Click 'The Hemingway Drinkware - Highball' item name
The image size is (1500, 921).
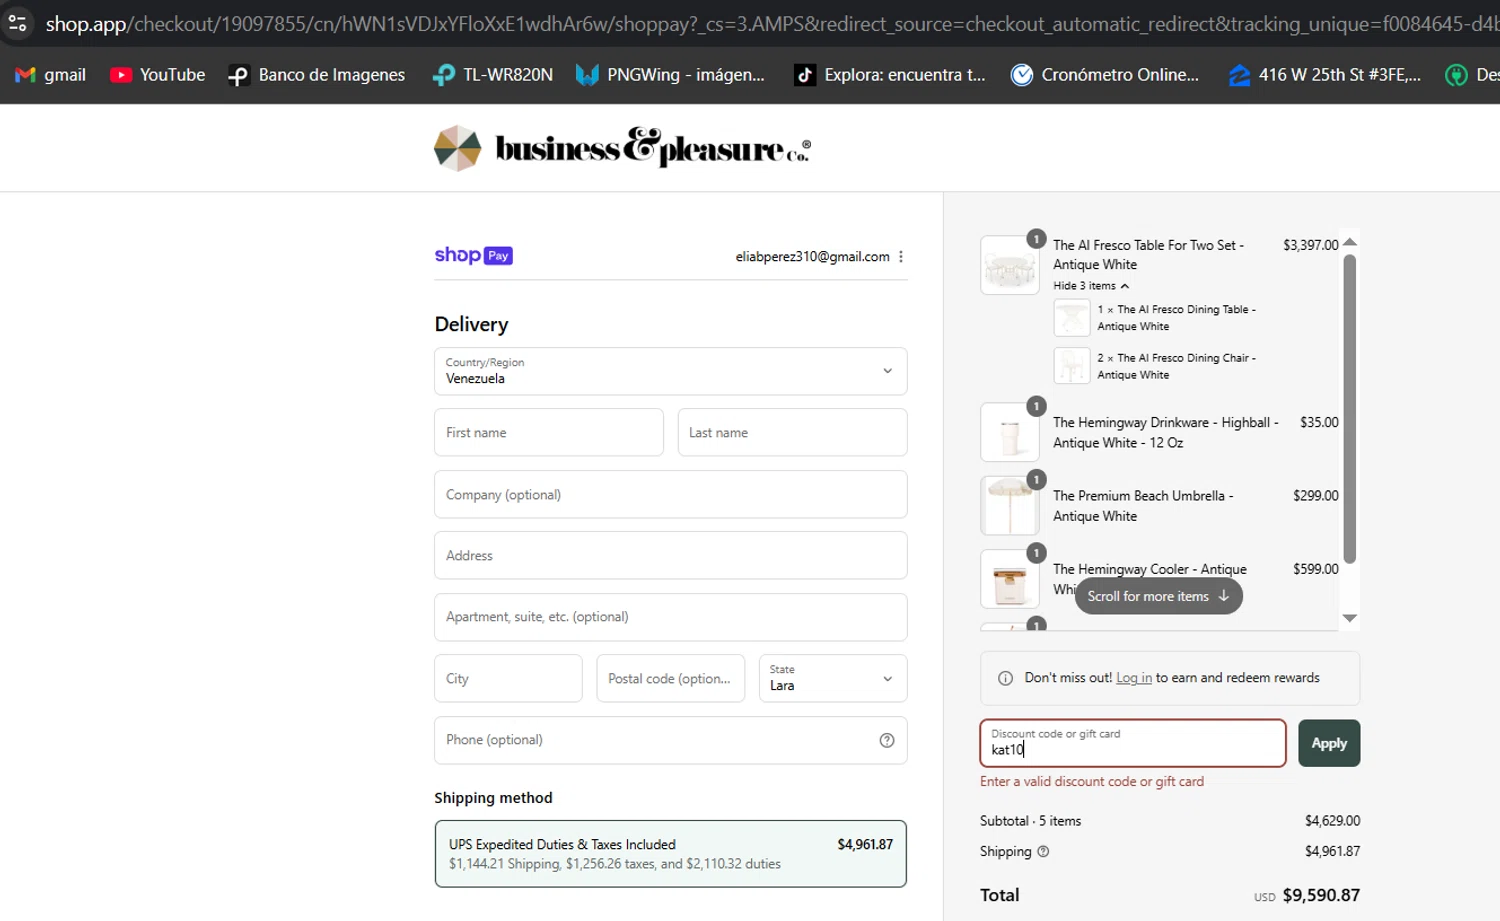[1165, 433]
